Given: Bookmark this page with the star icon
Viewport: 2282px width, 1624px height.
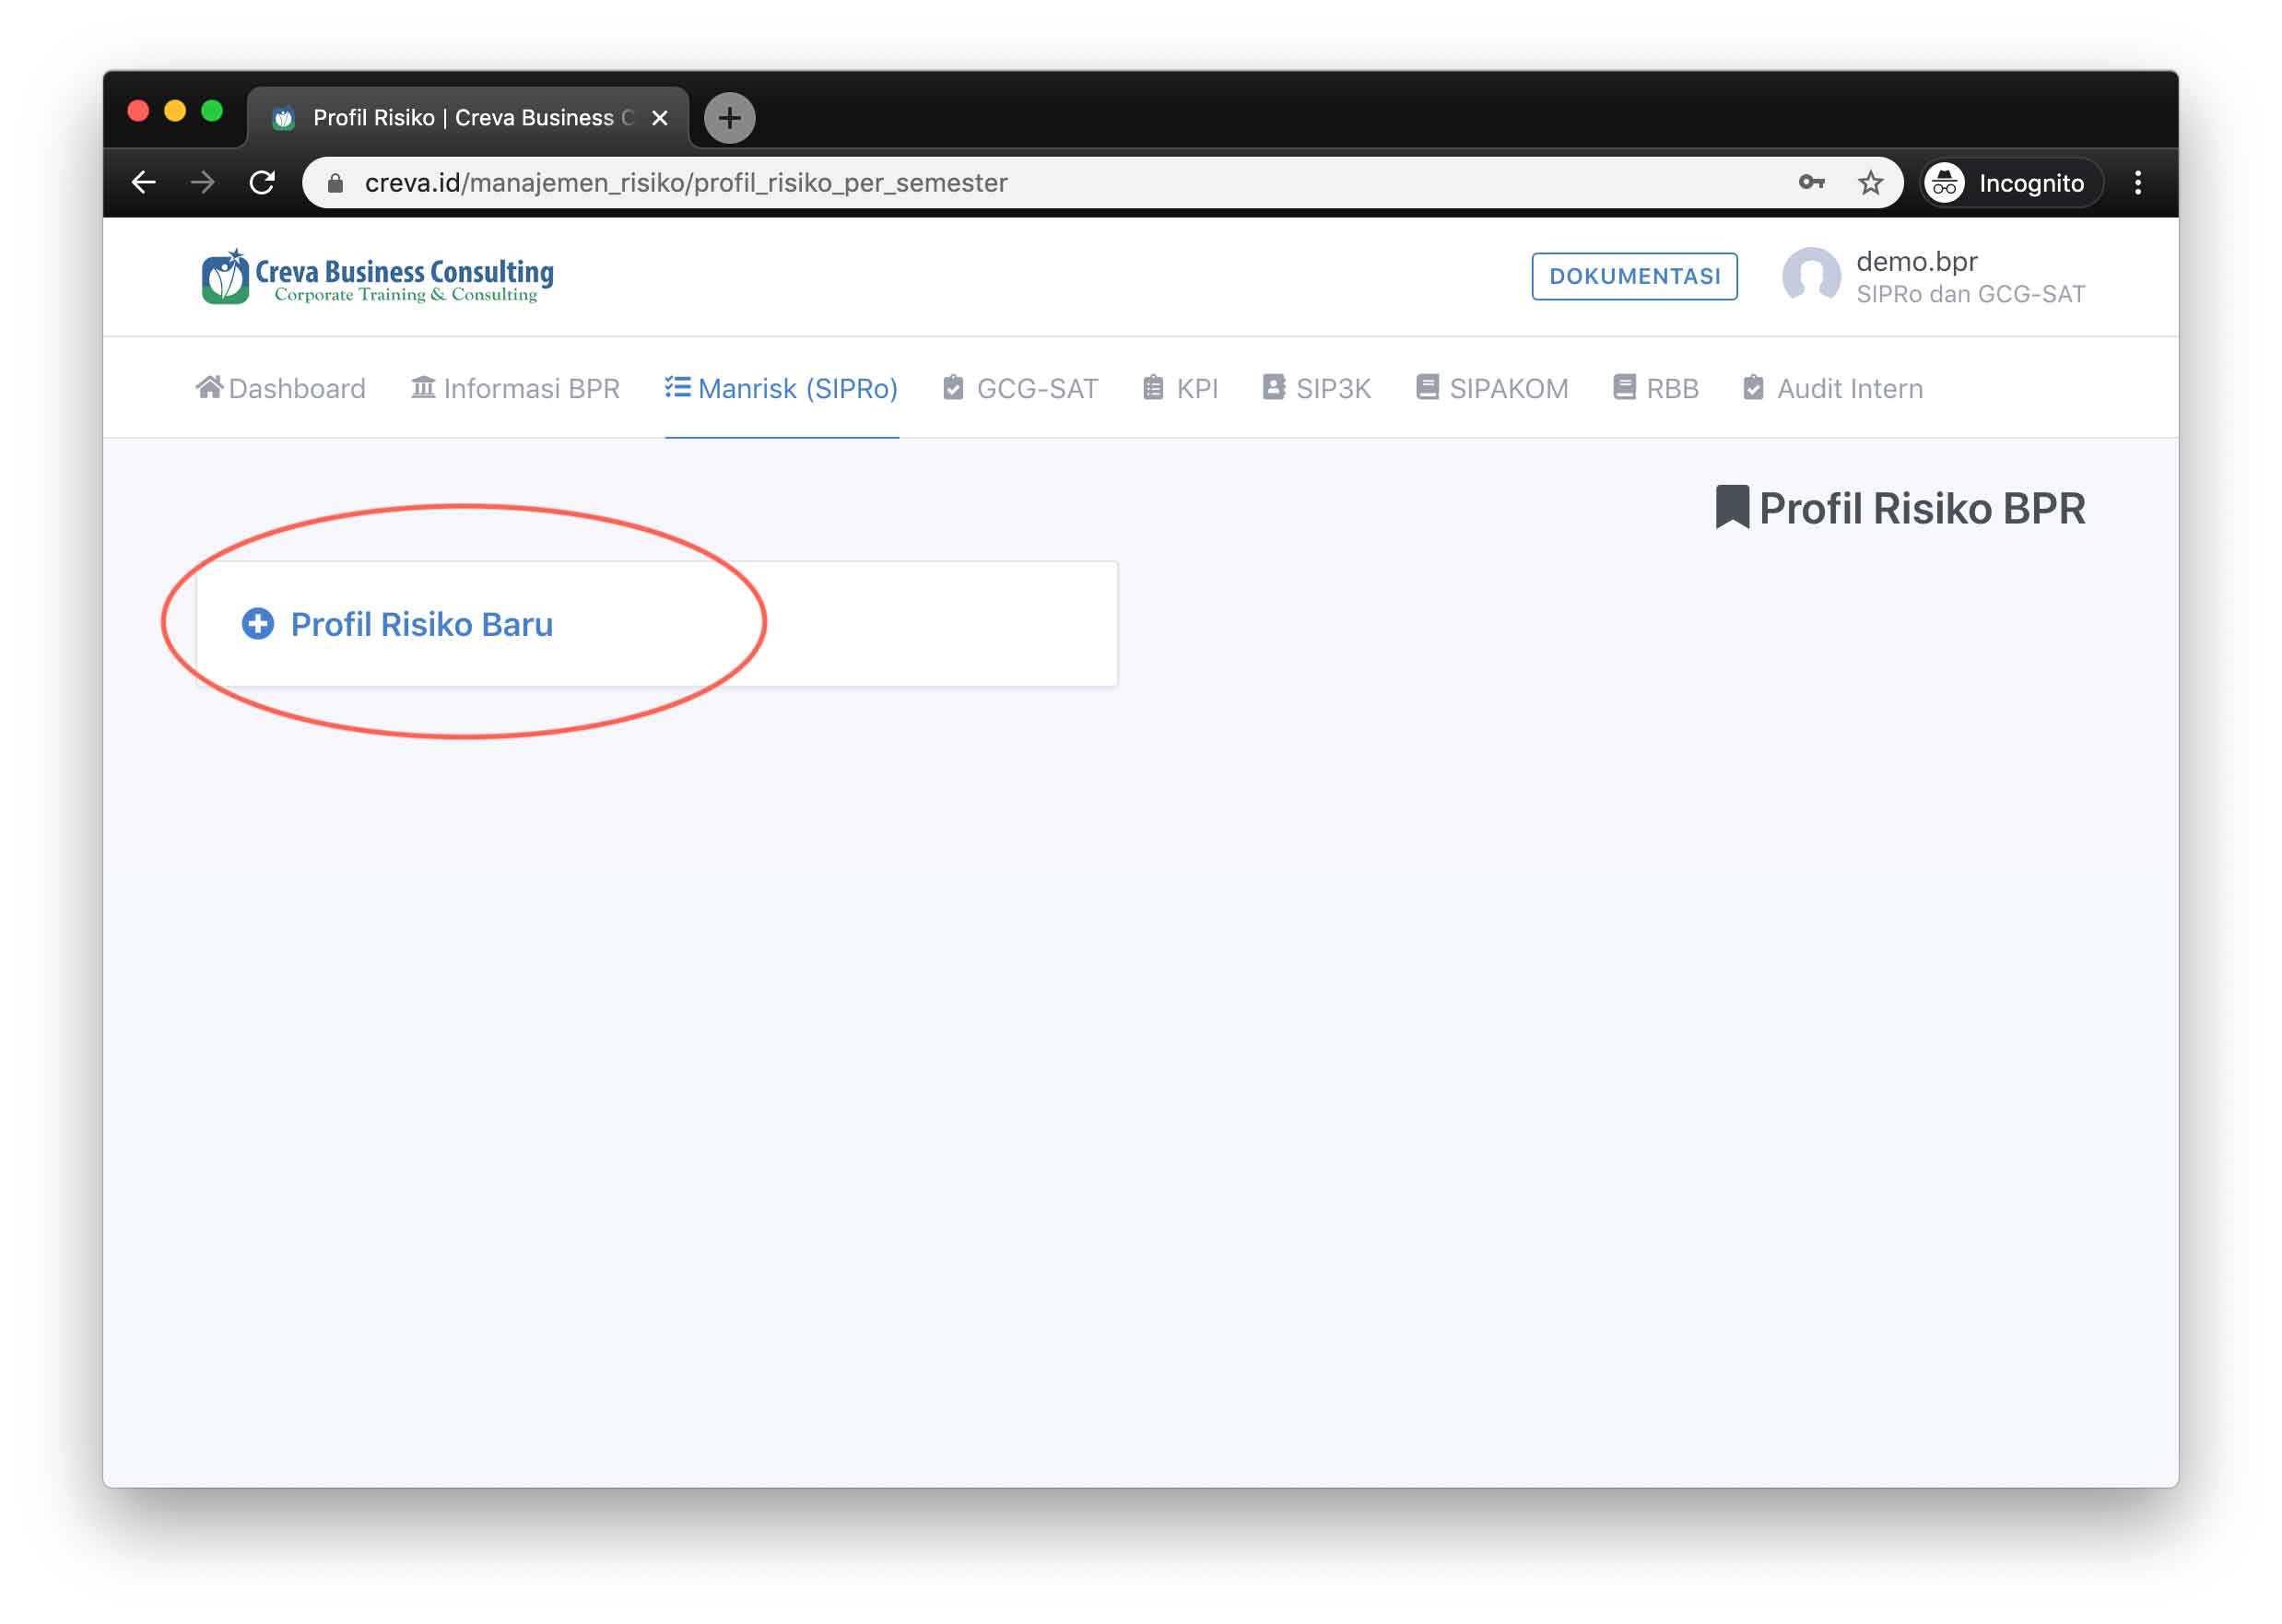Looking at the screenshot, I should pos(1870,183).
